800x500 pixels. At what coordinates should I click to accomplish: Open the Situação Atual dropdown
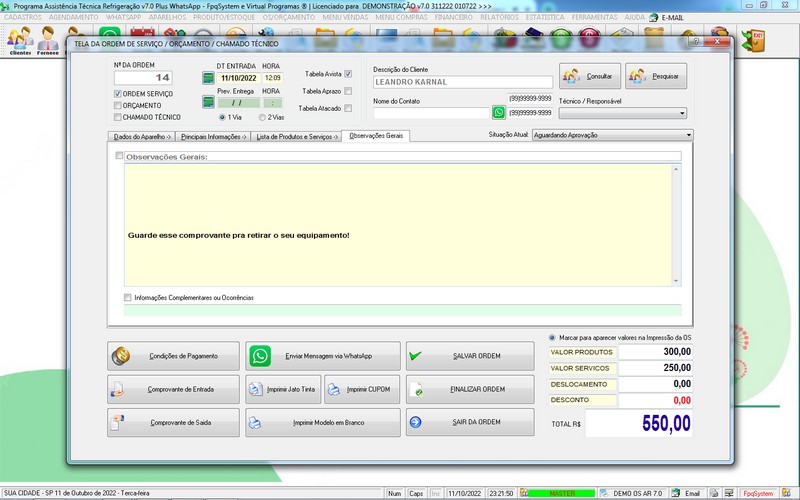pos(689,135)
